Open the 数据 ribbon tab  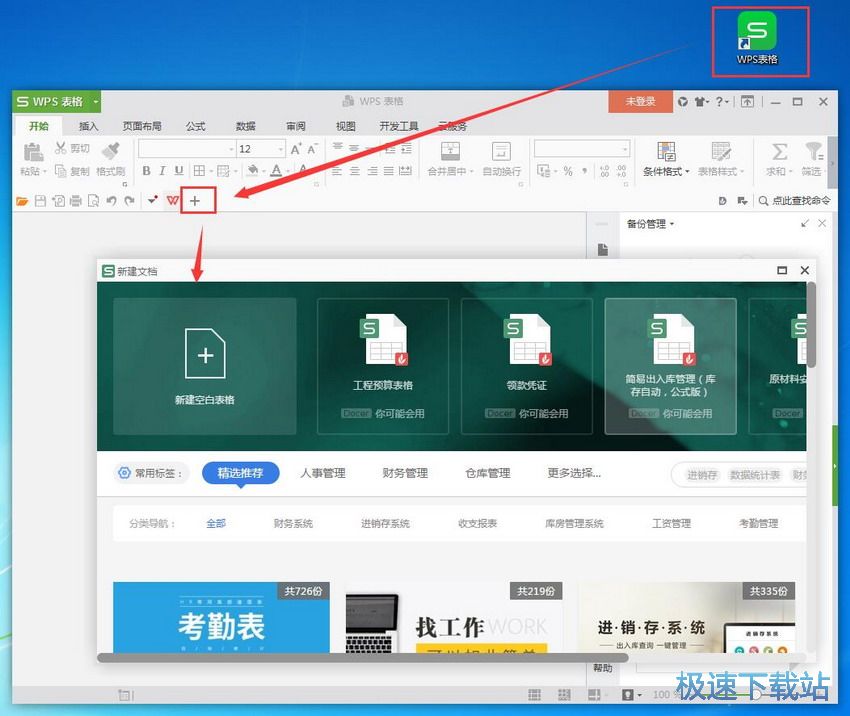pyautogui.click(x=246, y=126)
